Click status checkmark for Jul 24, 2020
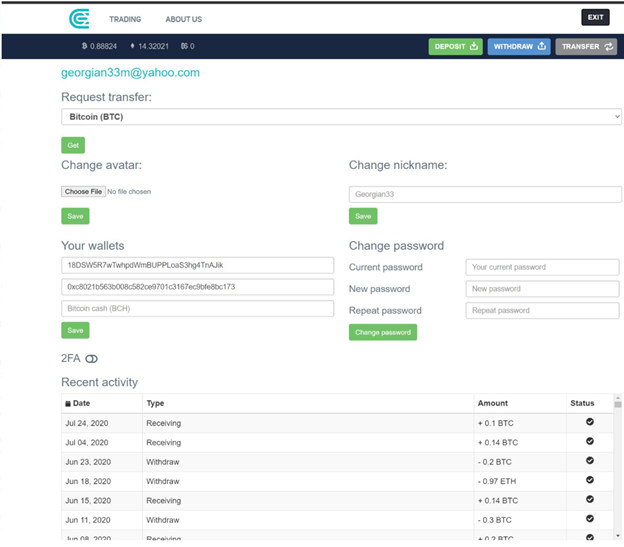 589,422
